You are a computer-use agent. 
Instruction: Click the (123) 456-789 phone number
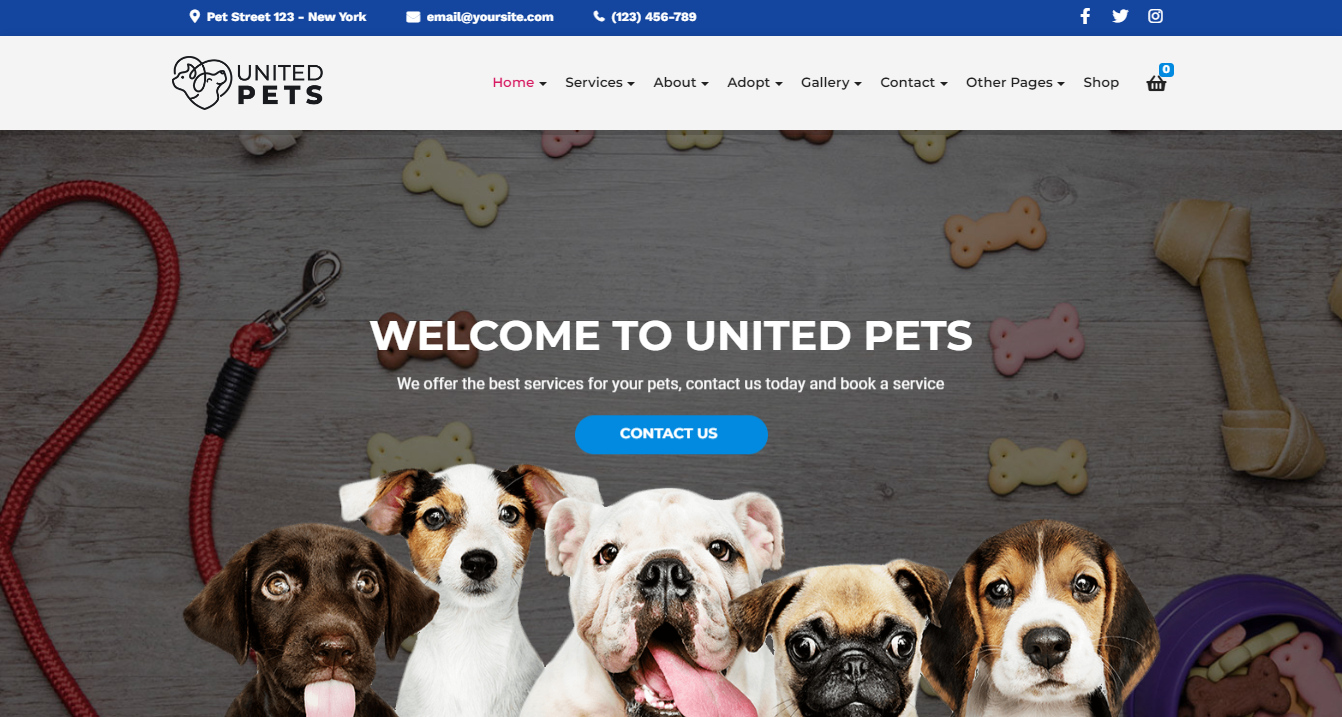pyautogui.click(x=654, y=17)
